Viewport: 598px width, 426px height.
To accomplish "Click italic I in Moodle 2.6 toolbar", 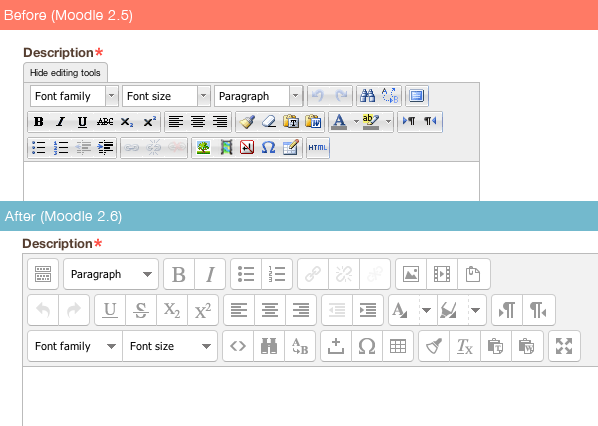I will (210, 274).
